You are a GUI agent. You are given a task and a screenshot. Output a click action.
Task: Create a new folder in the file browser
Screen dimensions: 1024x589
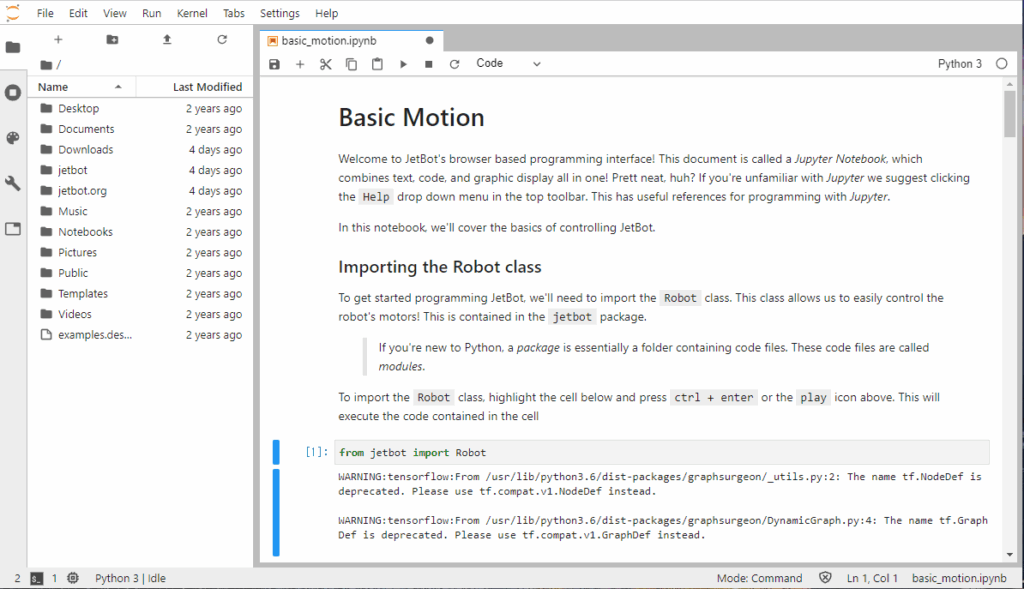(112, 40)
